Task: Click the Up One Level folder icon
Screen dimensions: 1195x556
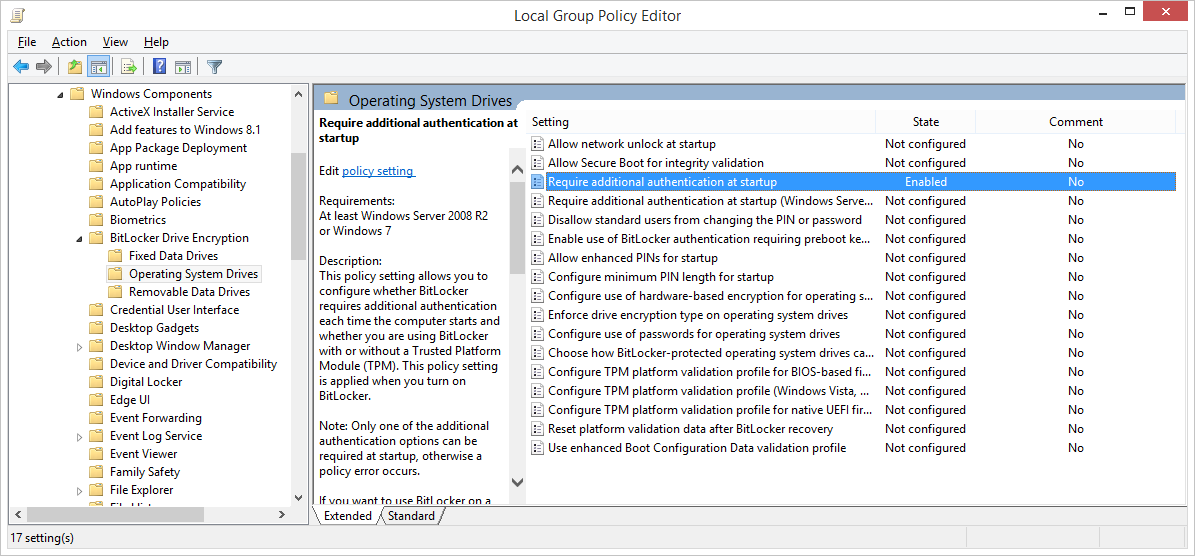Action: (x=74, y=67)
